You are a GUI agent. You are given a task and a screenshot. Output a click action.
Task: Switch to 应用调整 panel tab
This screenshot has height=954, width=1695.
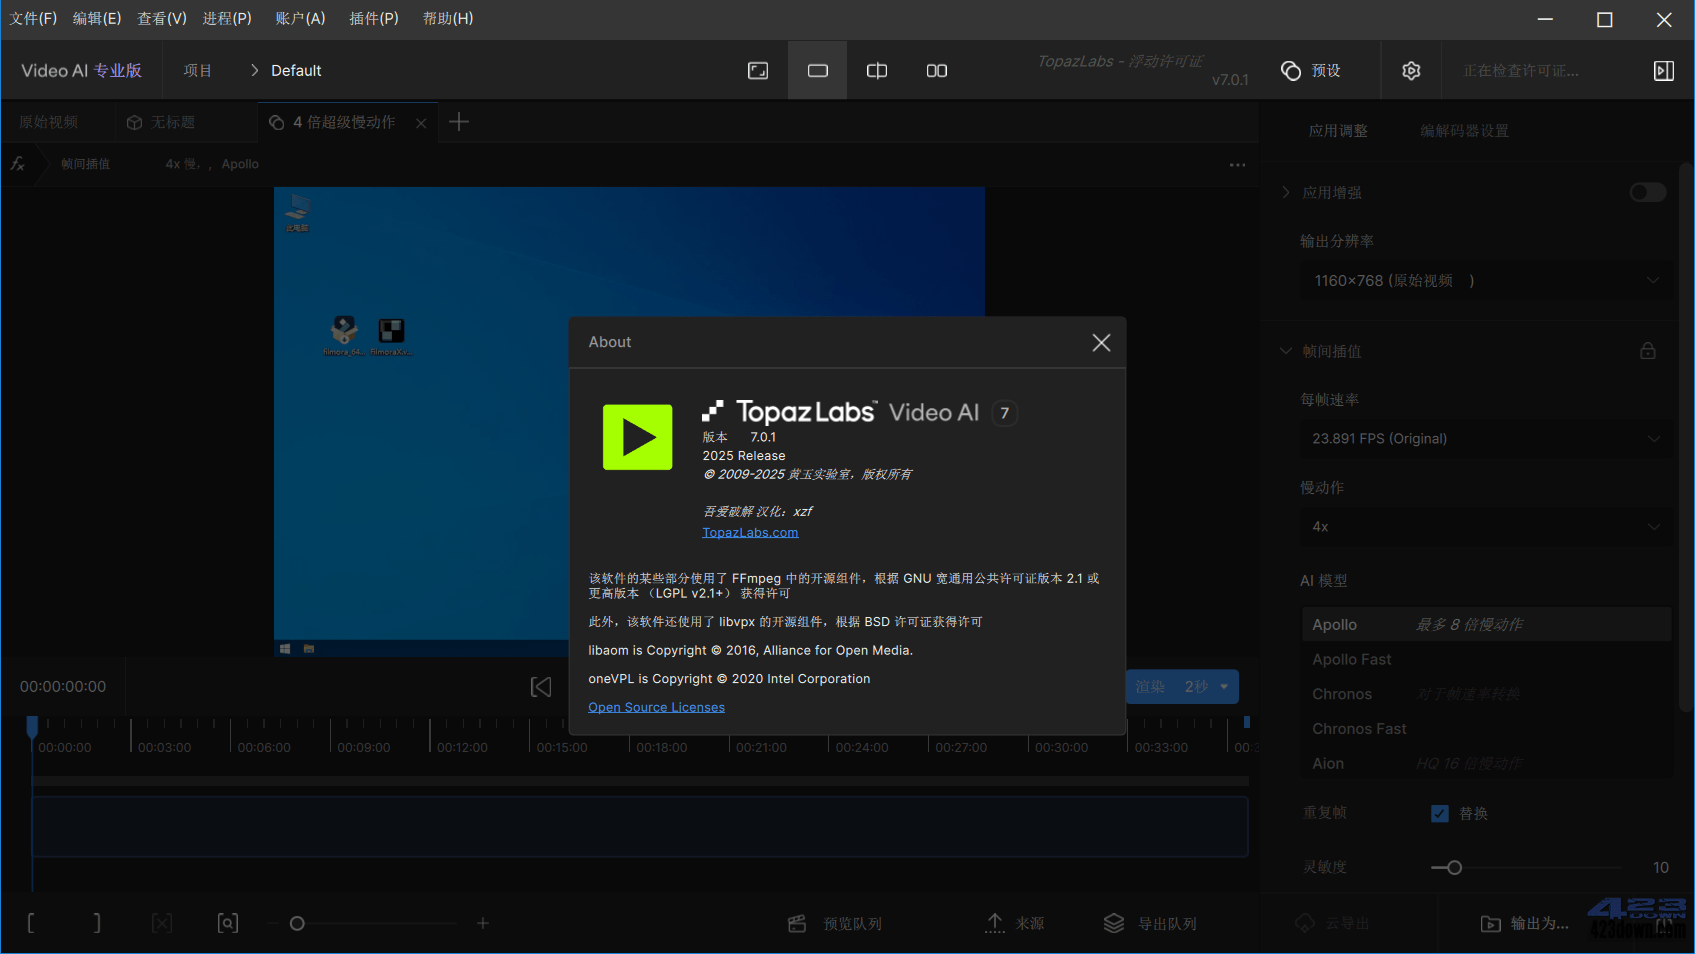pyautogui.click(x=1338, y=131)
